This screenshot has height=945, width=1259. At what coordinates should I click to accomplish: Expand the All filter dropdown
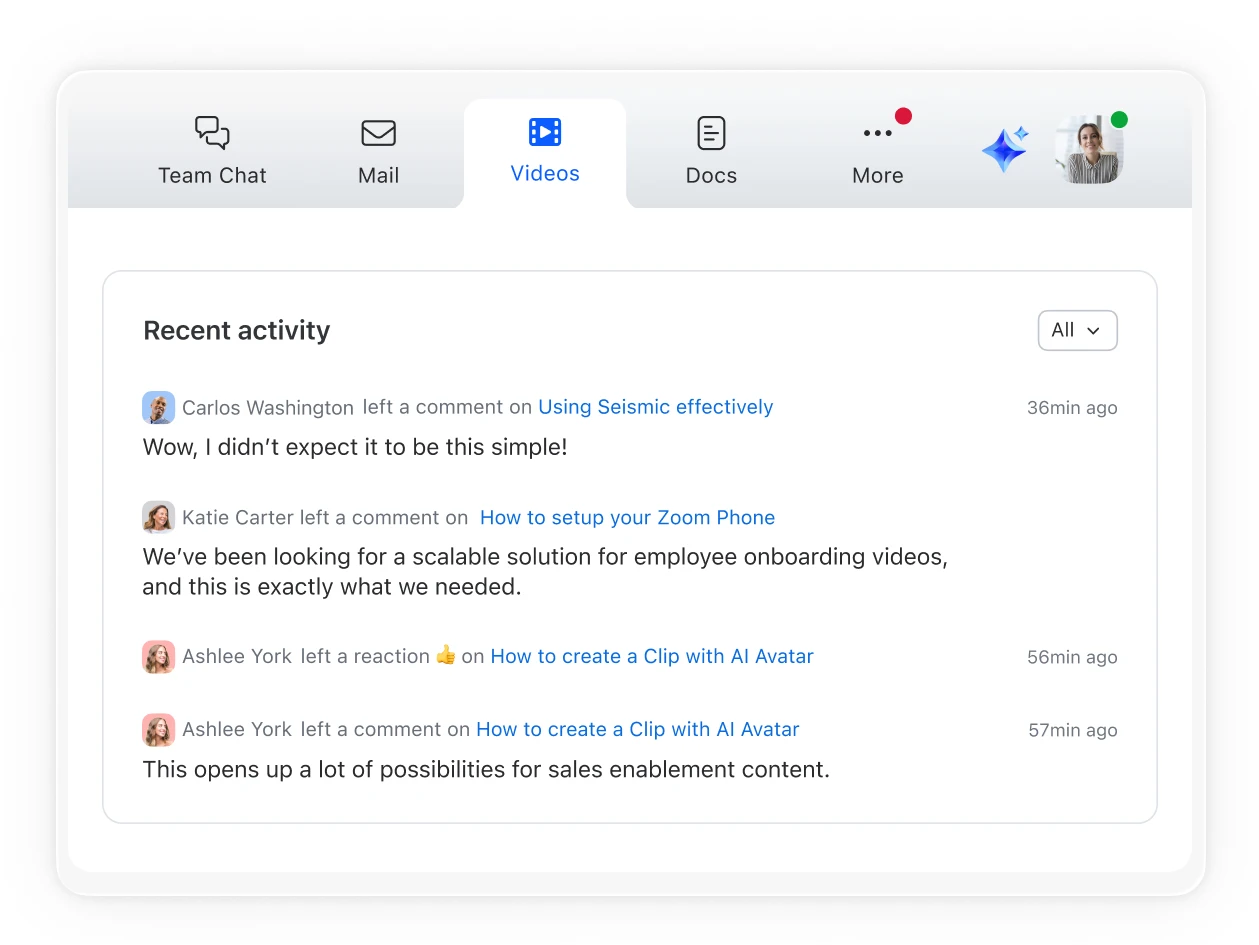pyautogui.click(x=1077, y=330)
